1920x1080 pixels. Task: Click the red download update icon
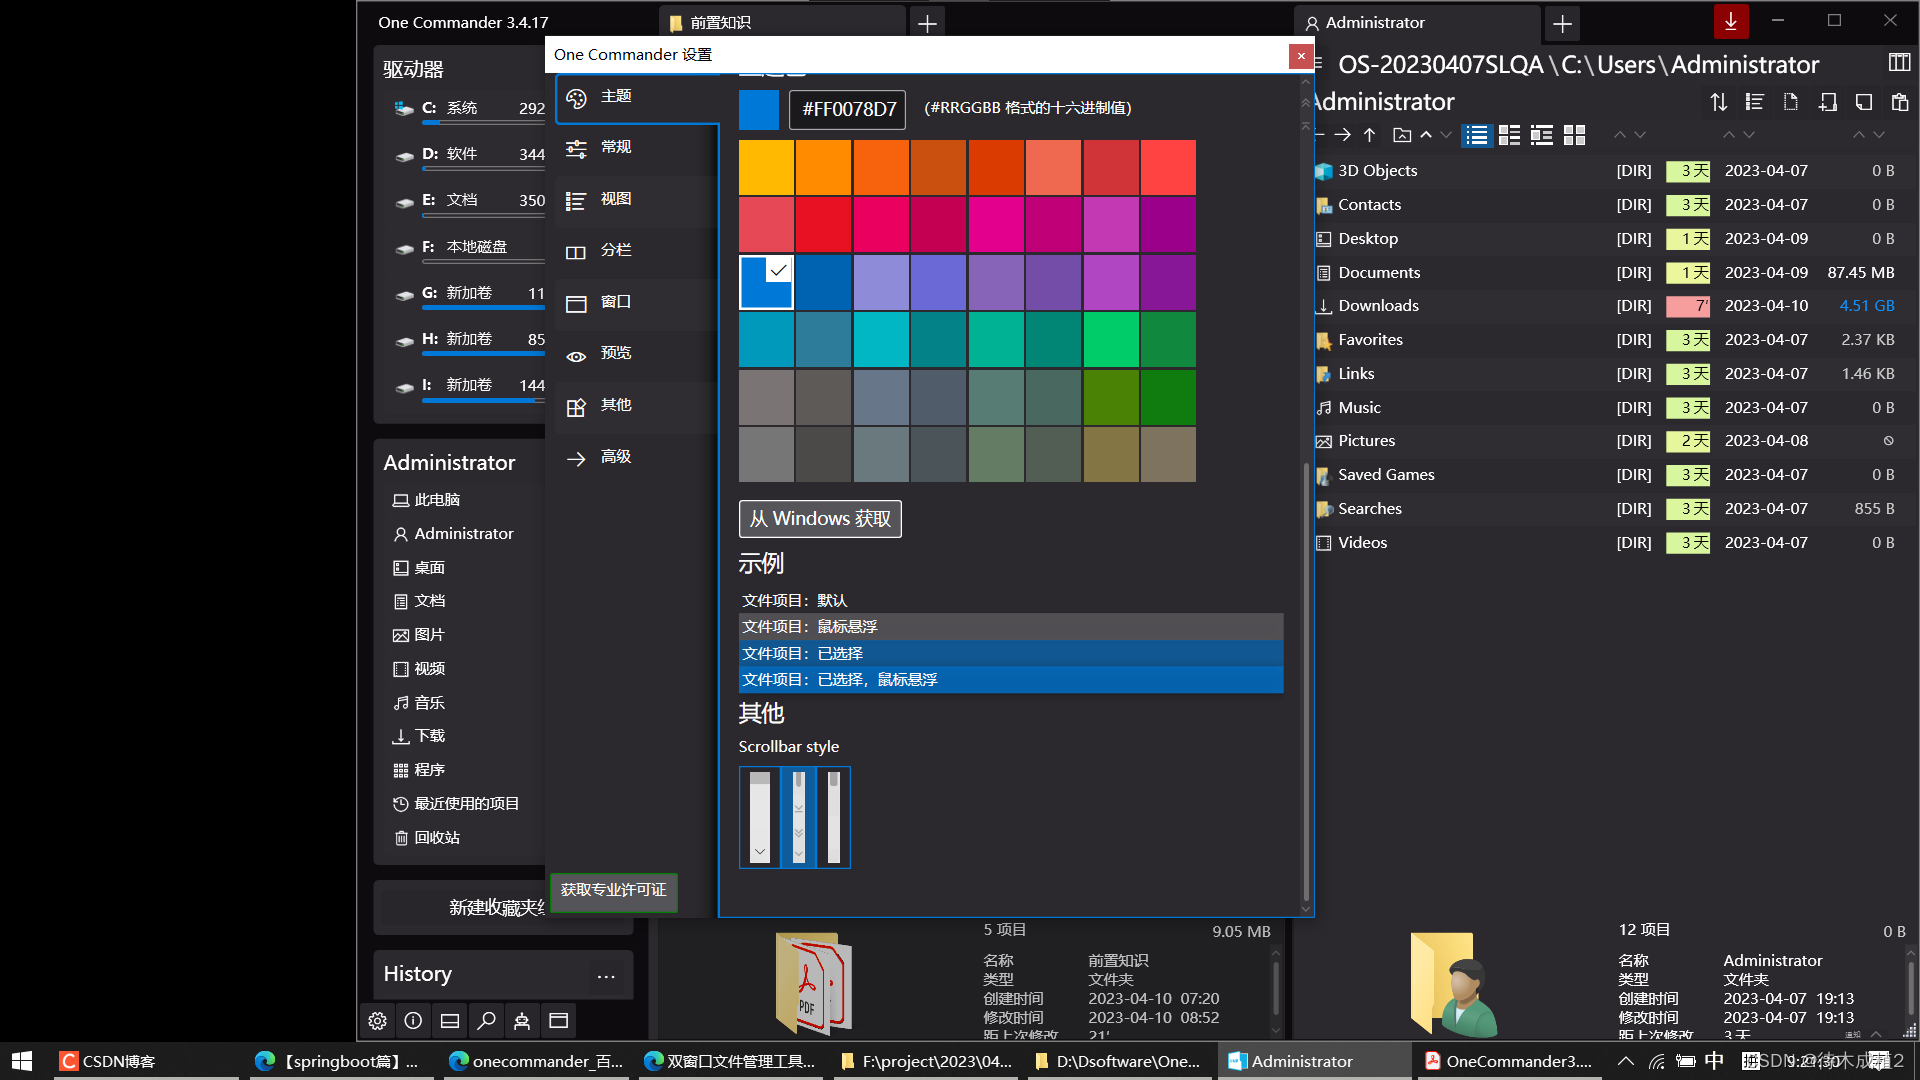pos(1730,21)
